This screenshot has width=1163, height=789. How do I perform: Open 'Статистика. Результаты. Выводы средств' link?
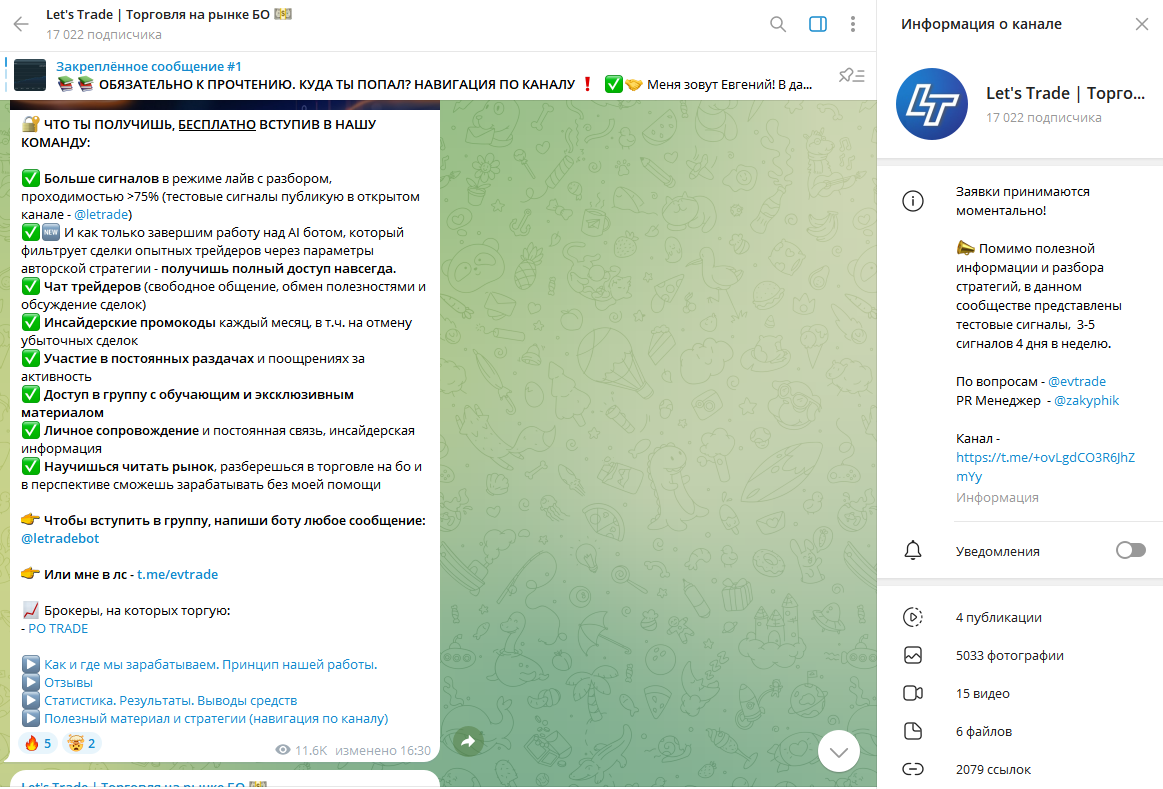171,700
